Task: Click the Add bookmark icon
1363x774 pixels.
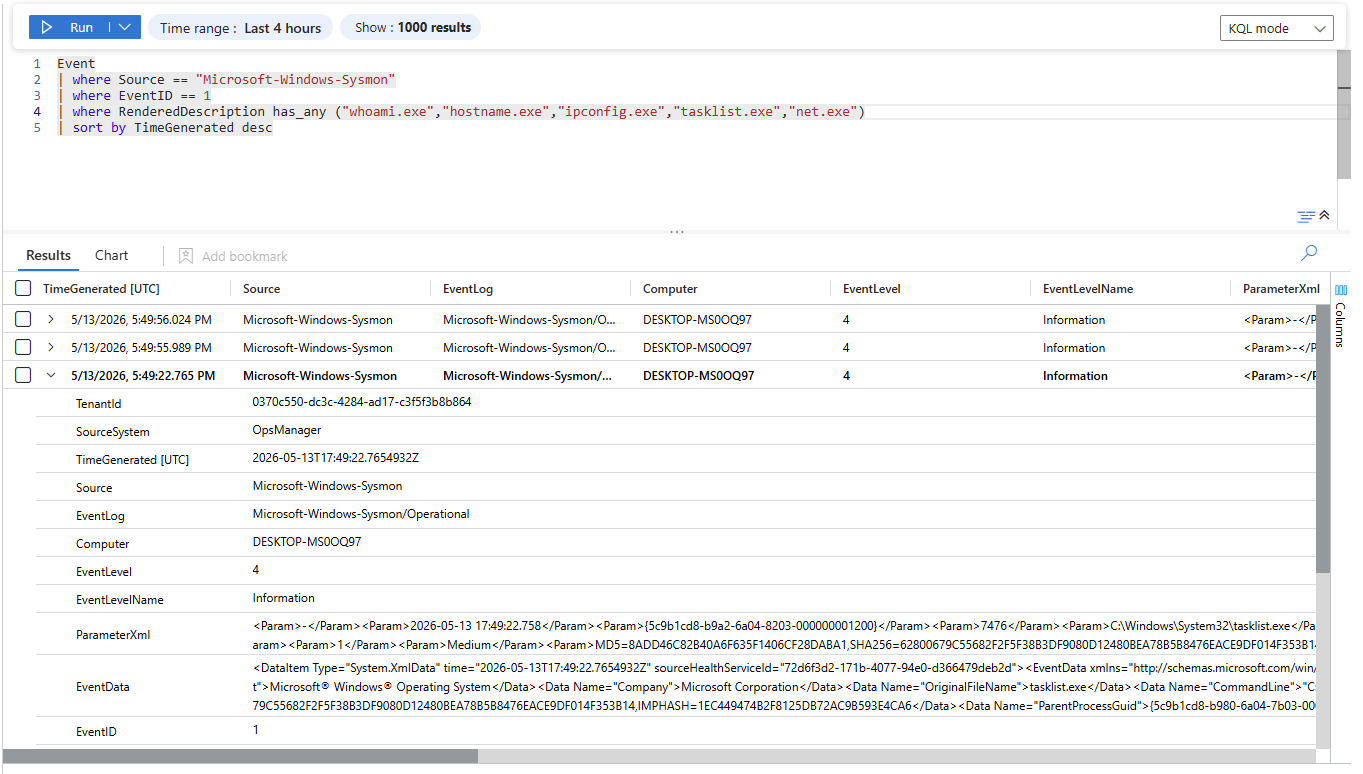Action: point(186,256)
